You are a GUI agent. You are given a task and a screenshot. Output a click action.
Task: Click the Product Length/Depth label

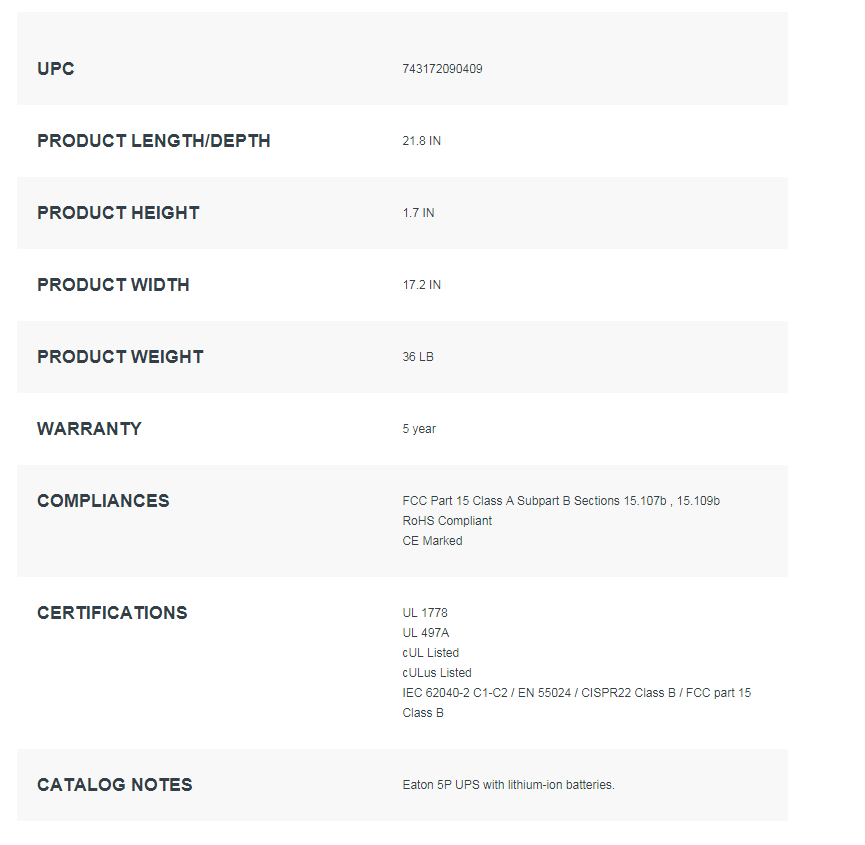[153, 141]
